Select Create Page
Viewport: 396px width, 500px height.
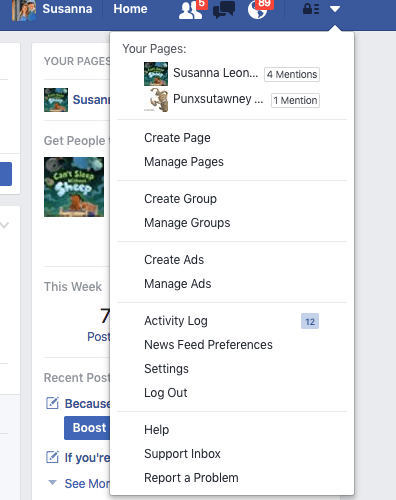pyautogui.click(x=177, y=138)
